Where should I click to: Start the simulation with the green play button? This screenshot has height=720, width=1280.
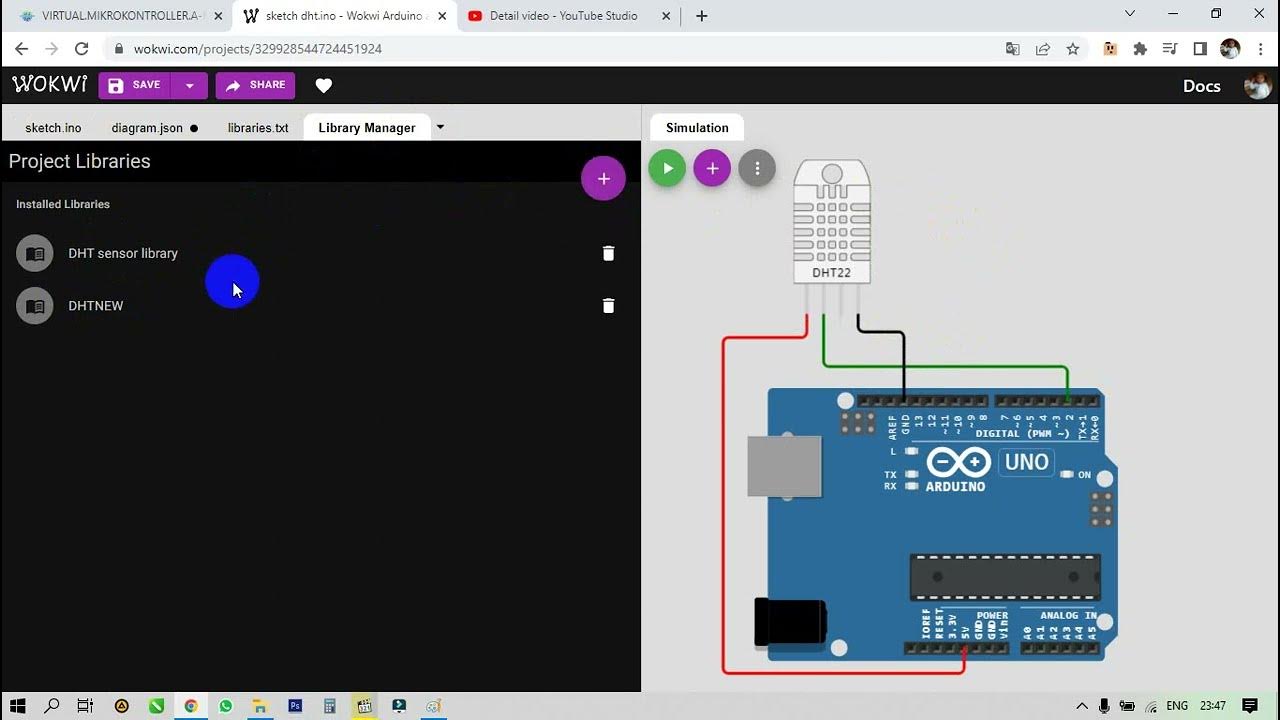tap(667, 168)
